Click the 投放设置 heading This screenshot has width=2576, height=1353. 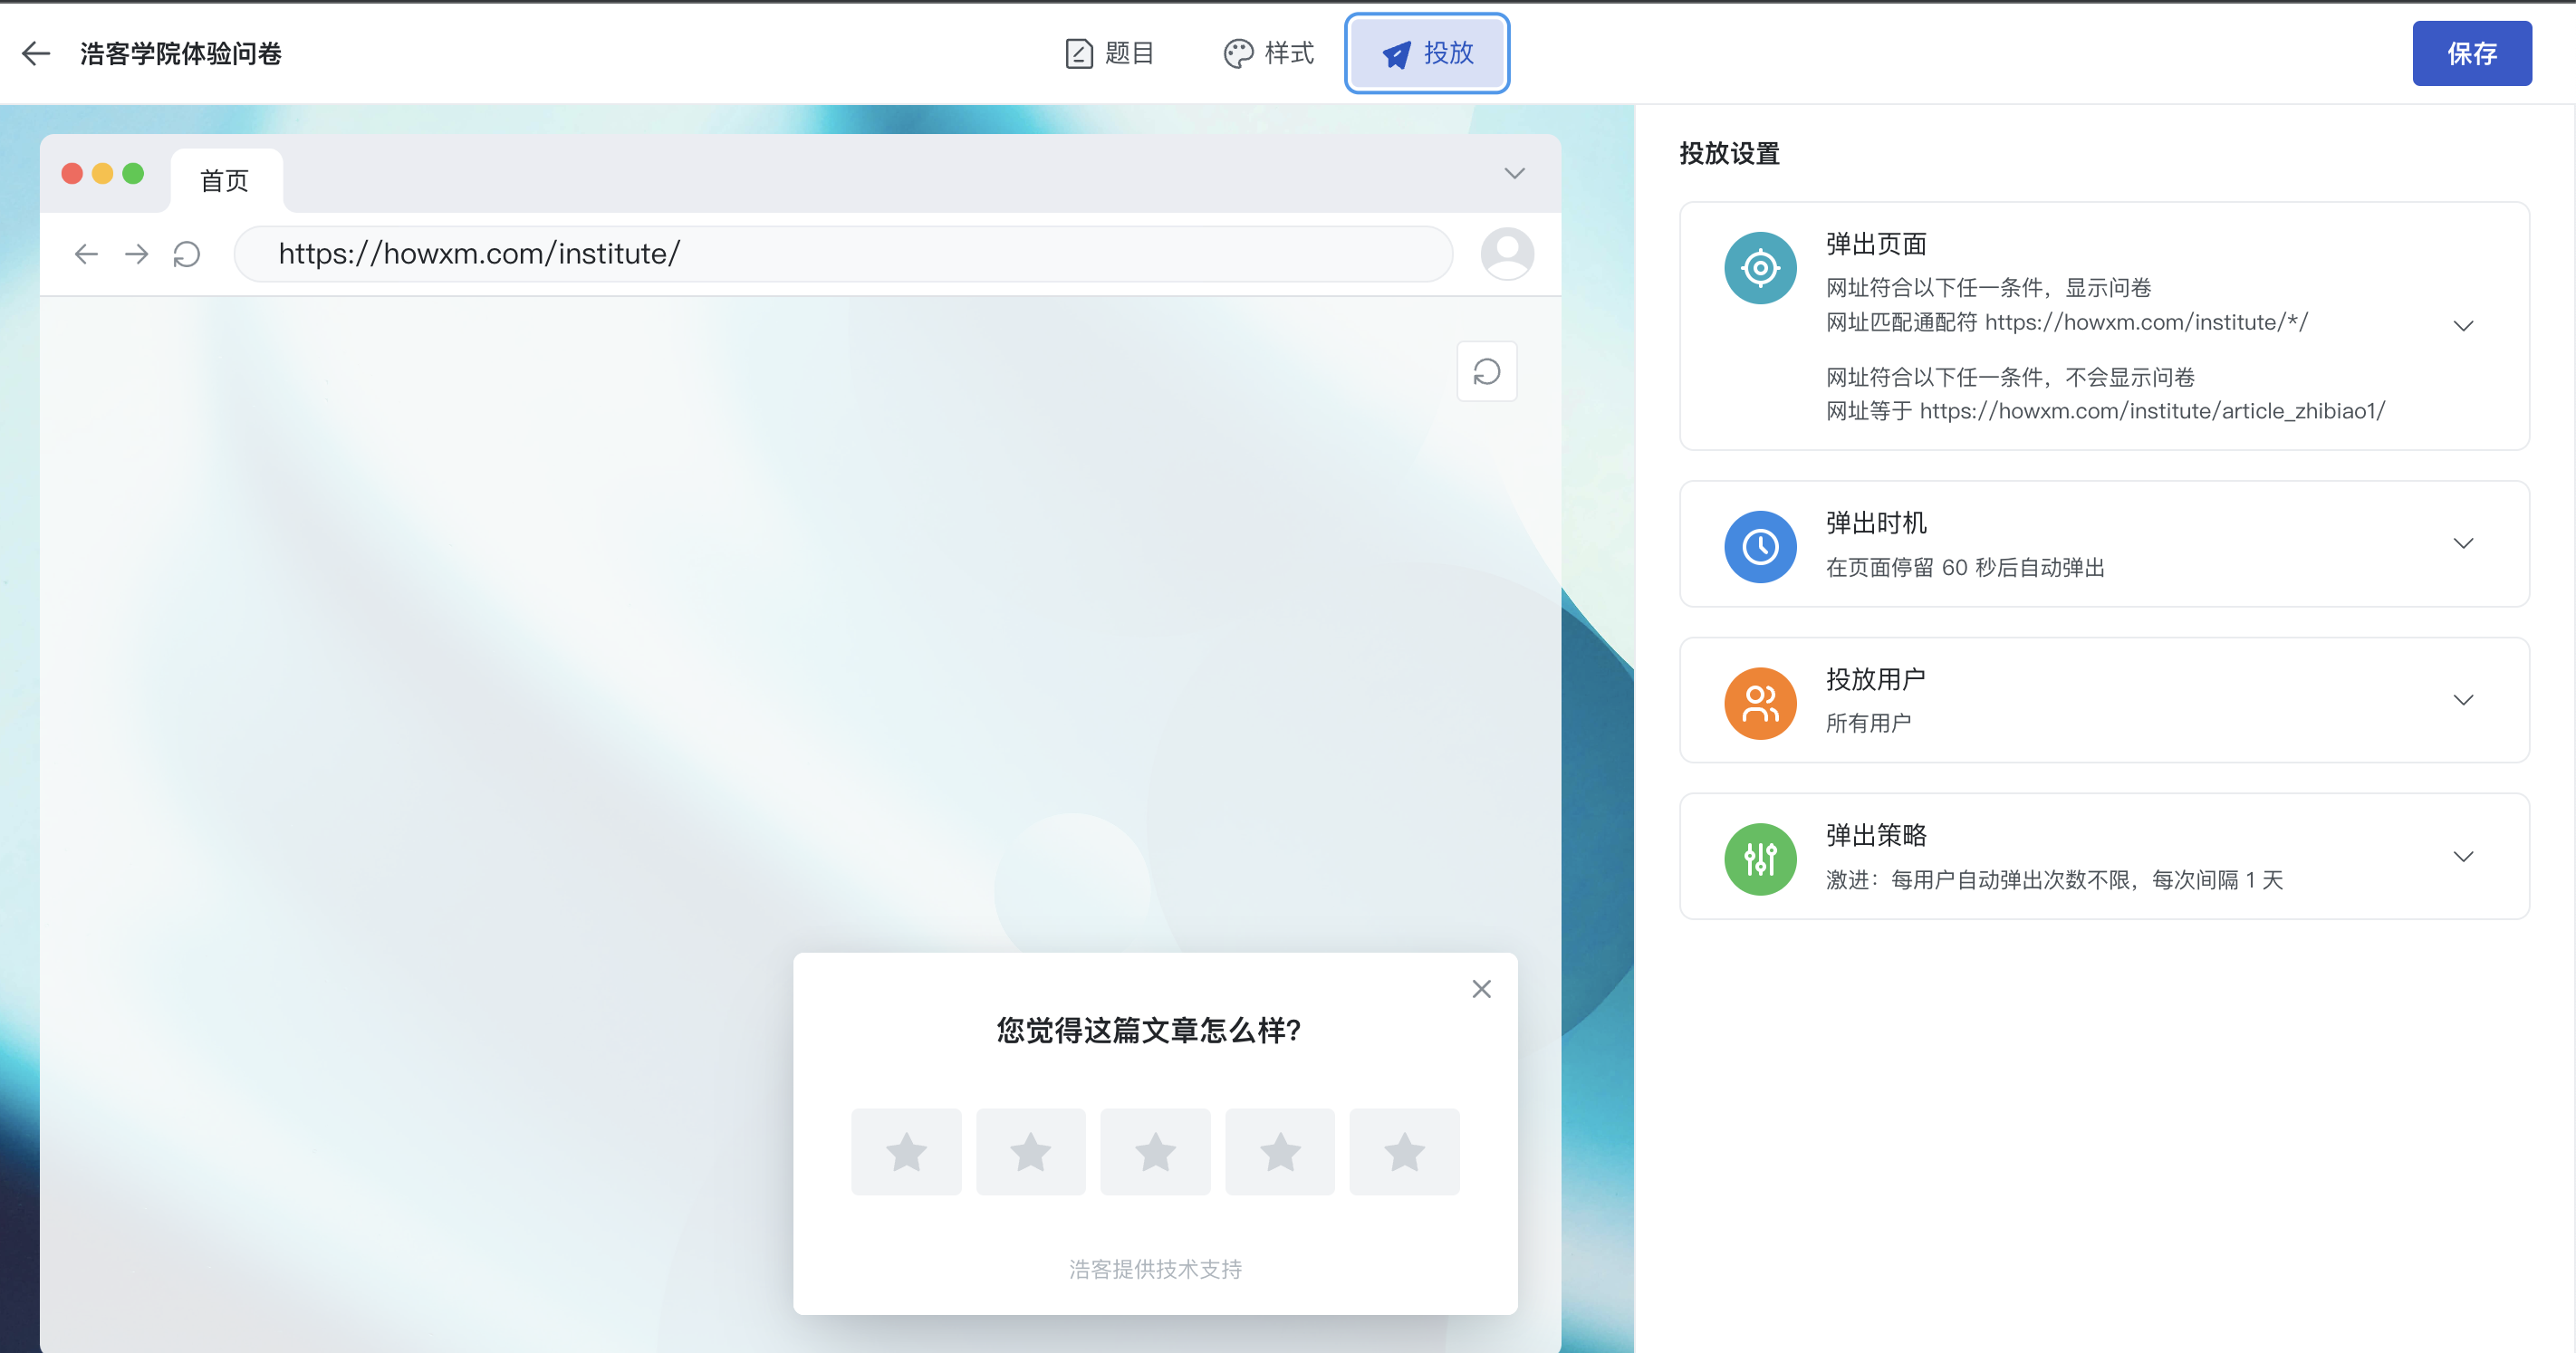[1729, 154]
